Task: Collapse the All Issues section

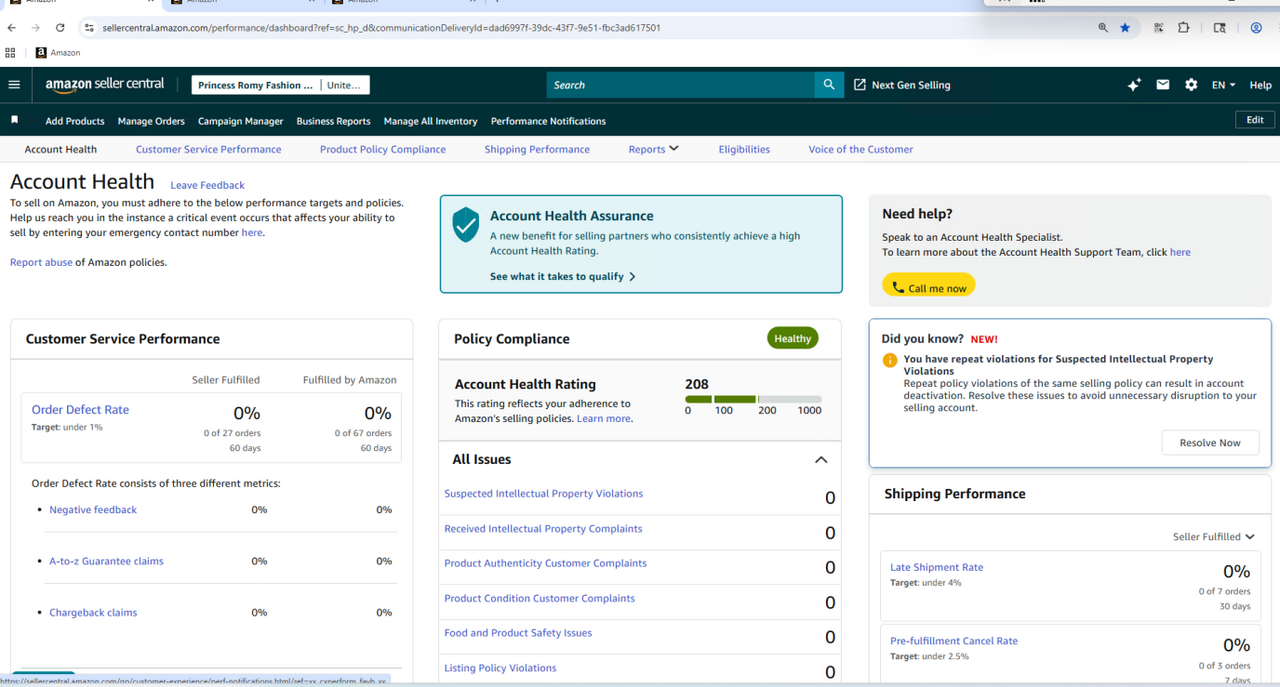Action: pyautogui.click(x=821, y=460)
